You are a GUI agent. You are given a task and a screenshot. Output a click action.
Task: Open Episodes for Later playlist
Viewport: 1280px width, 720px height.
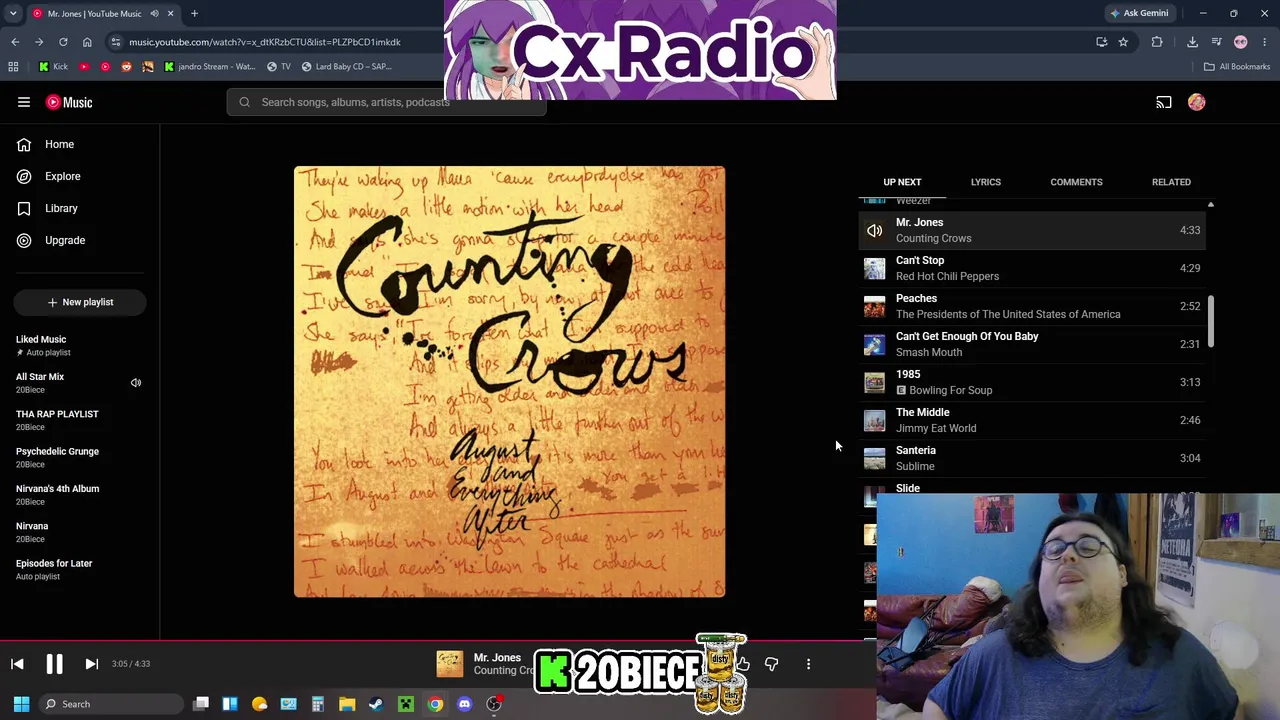[x=80, y=569]
